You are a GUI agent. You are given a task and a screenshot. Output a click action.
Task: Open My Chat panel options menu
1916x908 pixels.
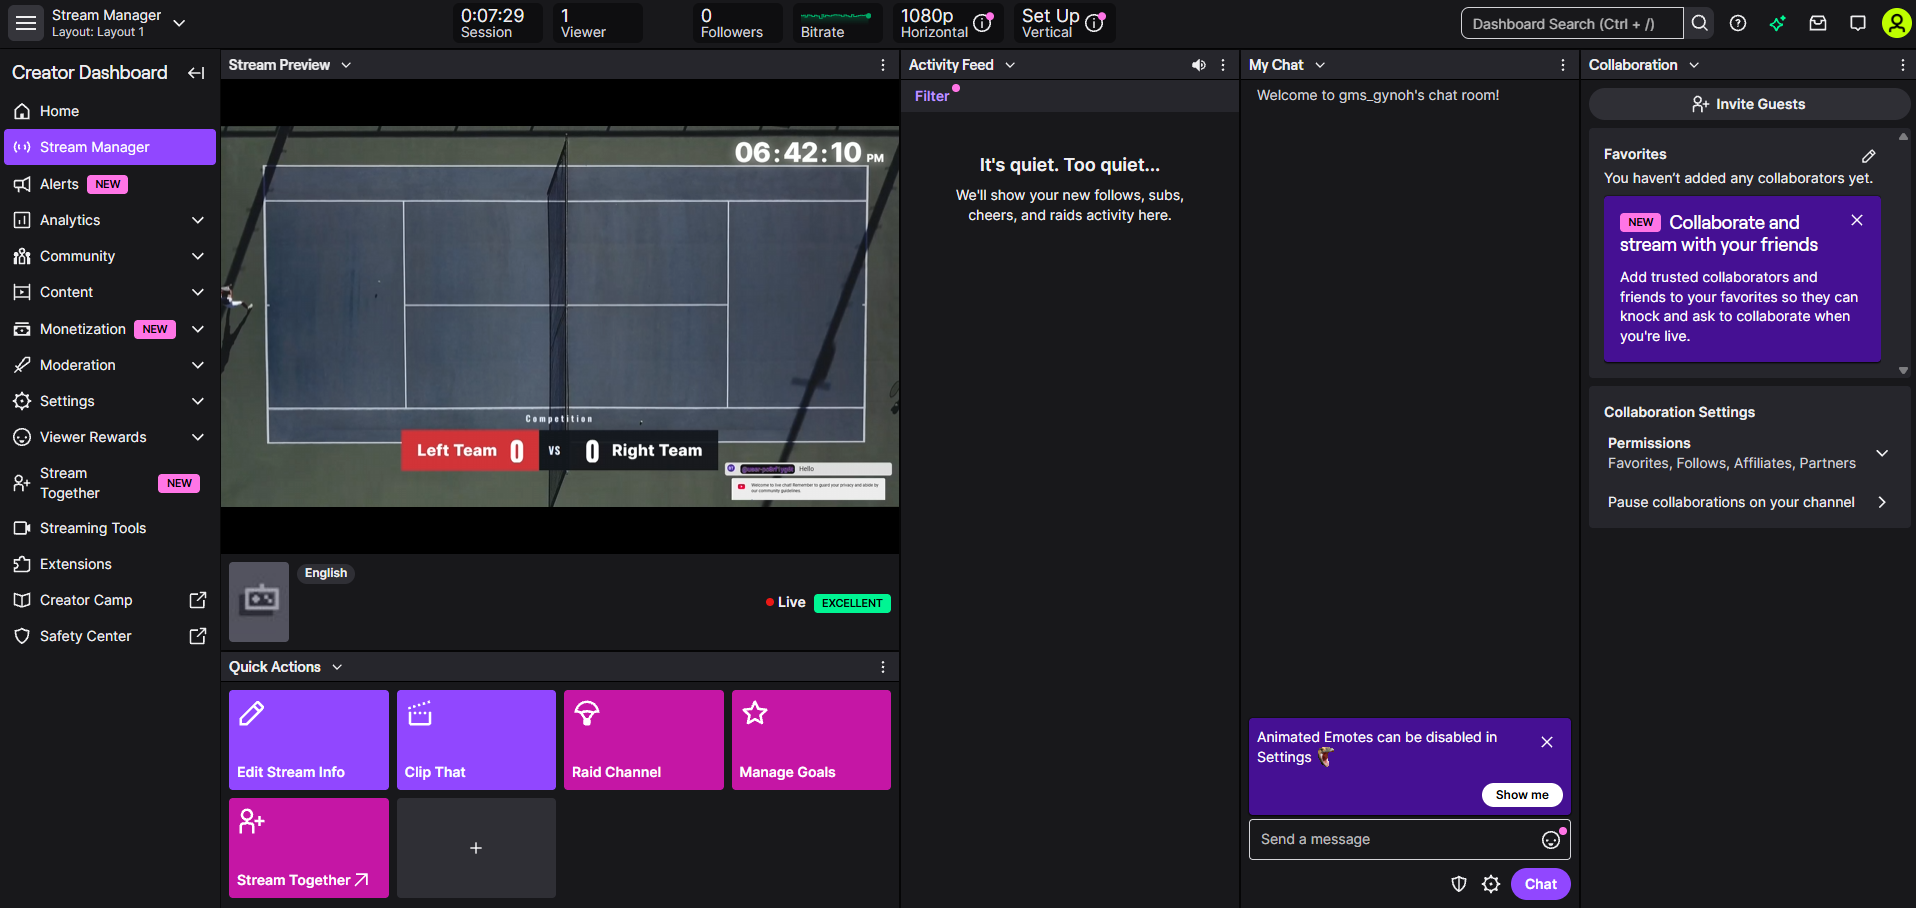pyautogui.click(x=1563, y=65)
